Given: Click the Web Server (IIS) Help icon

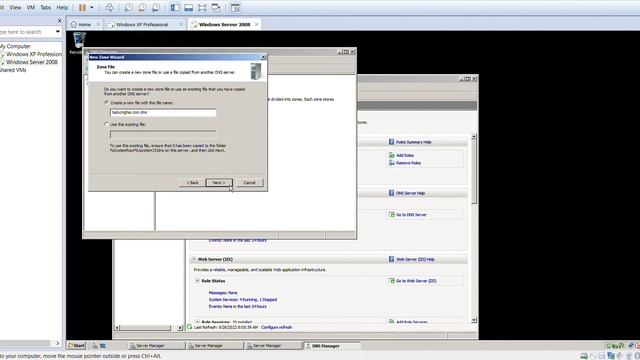Looking at the screenshot, I should [391, 259].
